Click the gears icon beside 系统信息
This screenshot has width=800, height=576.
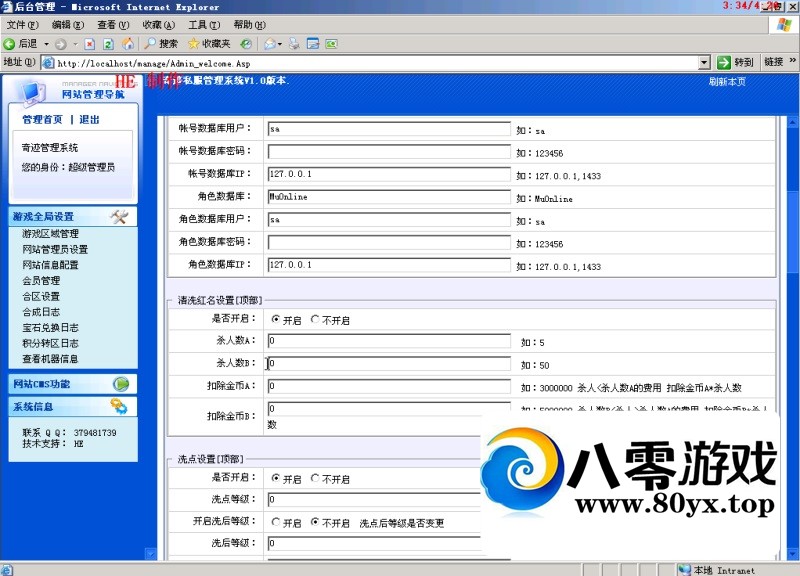(x=119, y=406)
